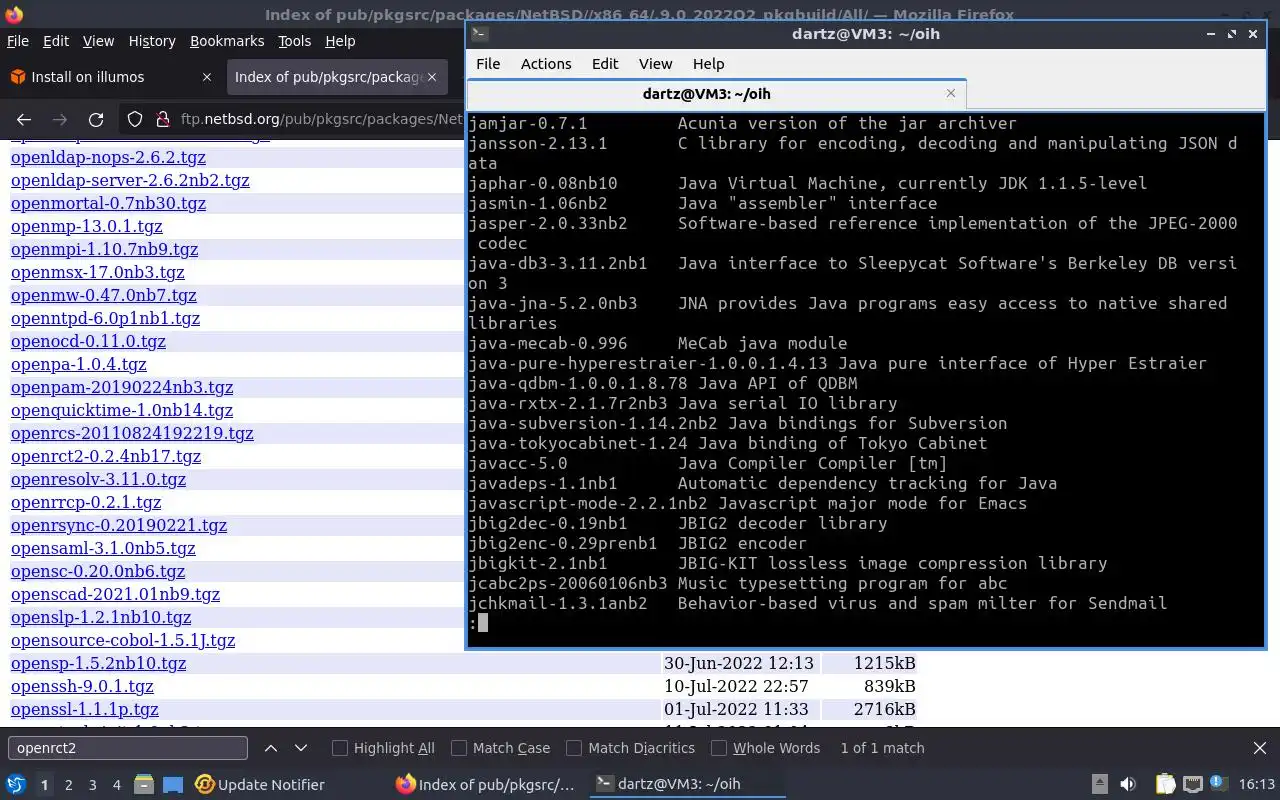
Task: Reload the page in Firefox
Action: tap(96, 119)
